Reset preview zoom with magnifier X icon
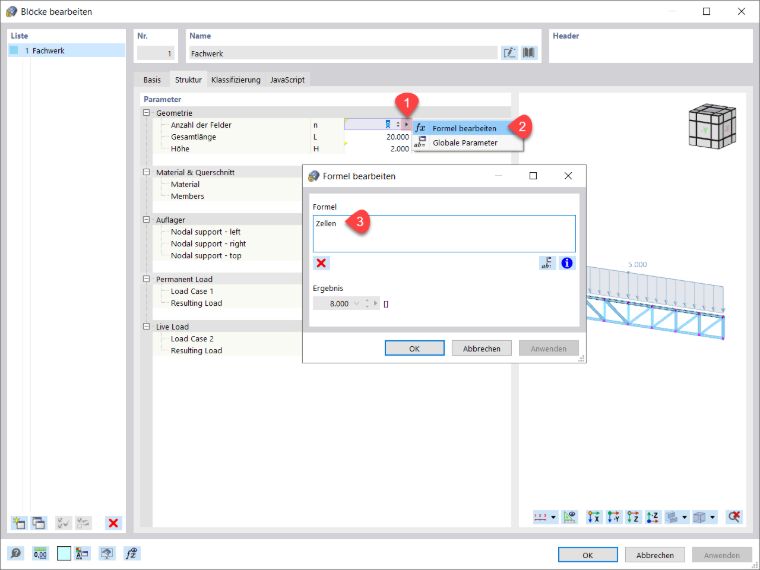Screen dimensions: 760x570 tap(734, 517)
